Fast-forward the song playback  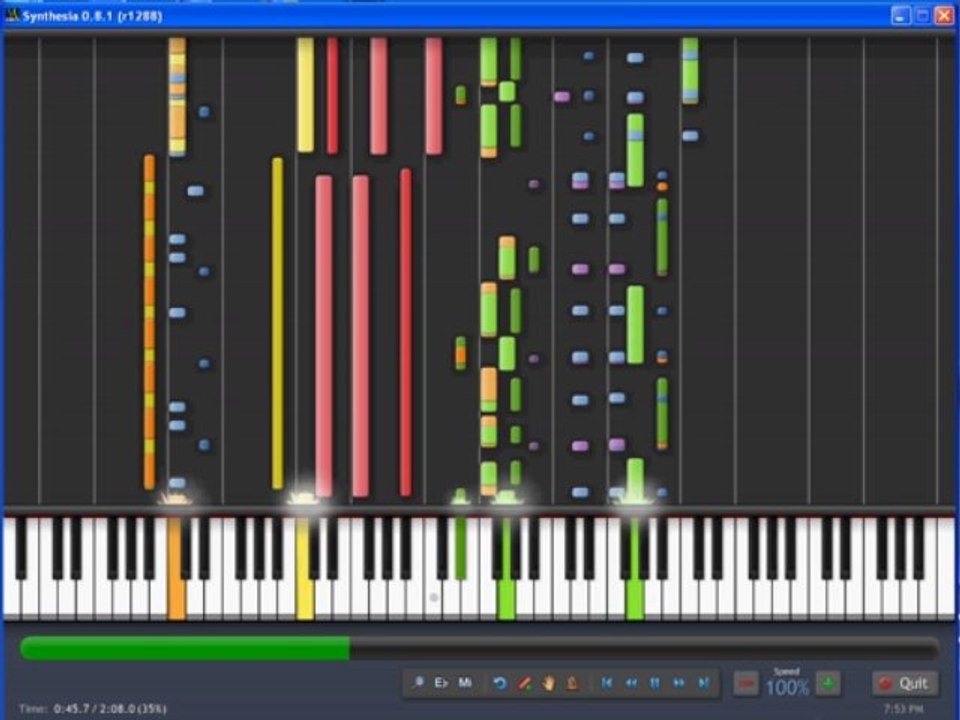coord(678,683)
